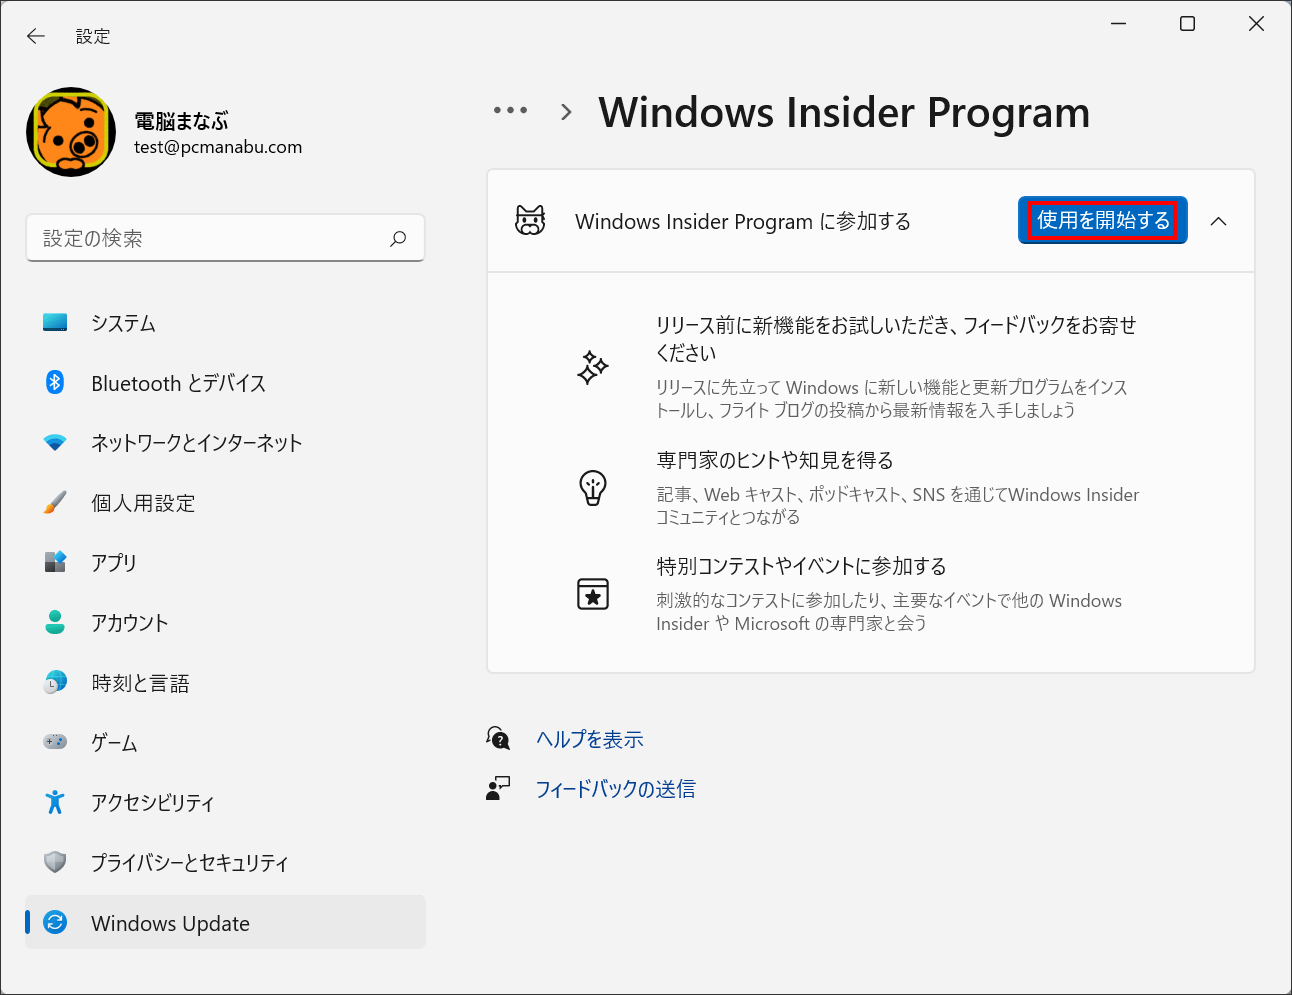Open アカウント category label
The height and width of the screenshot is (995, 1292).
point(130,623)
